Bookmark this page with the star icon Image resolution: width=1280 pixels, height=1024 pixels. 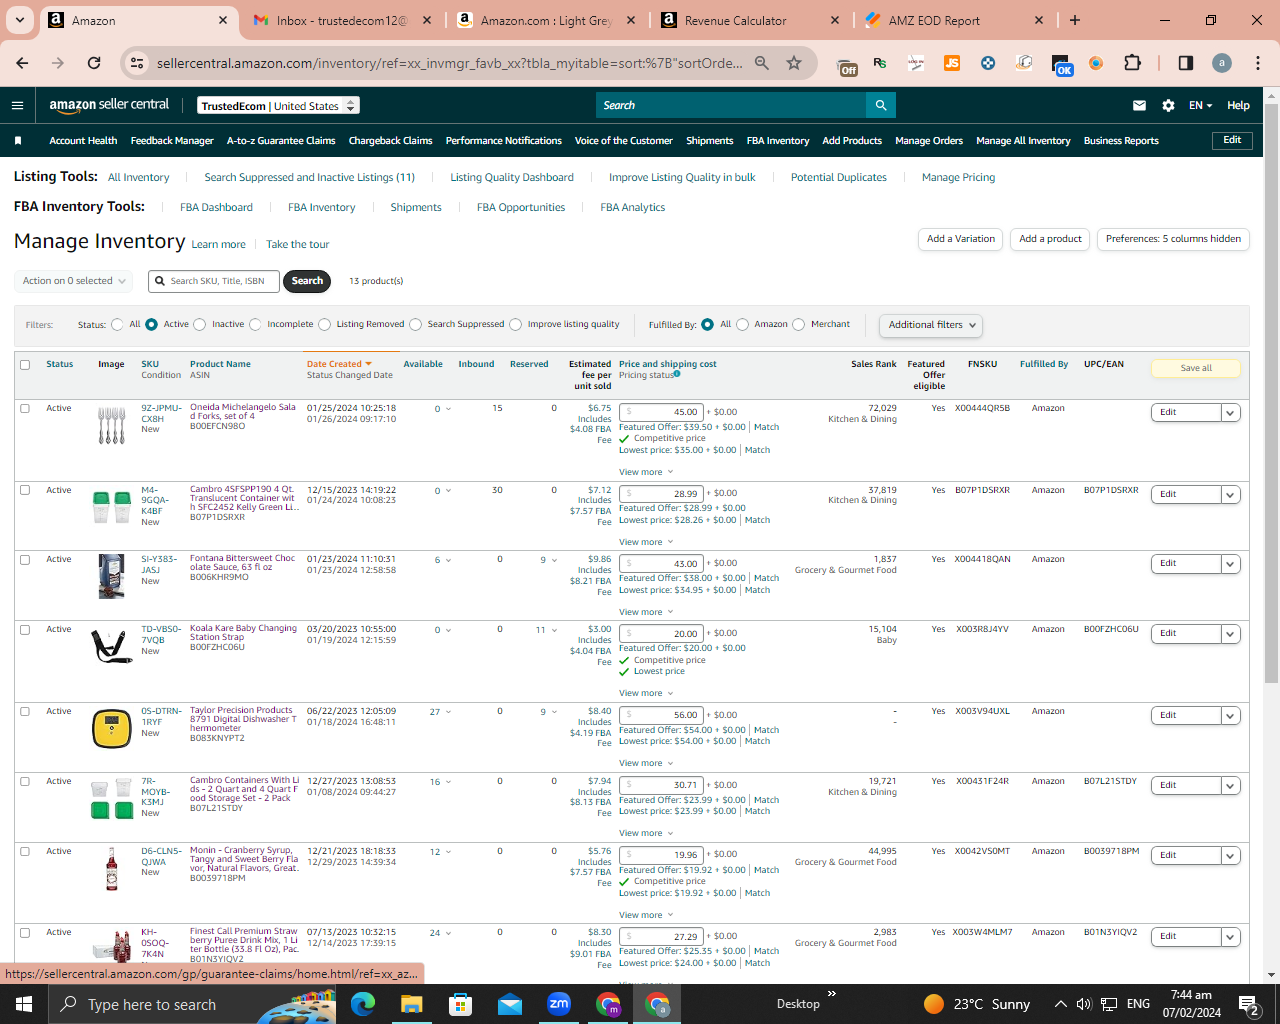[x=794, y=63]
